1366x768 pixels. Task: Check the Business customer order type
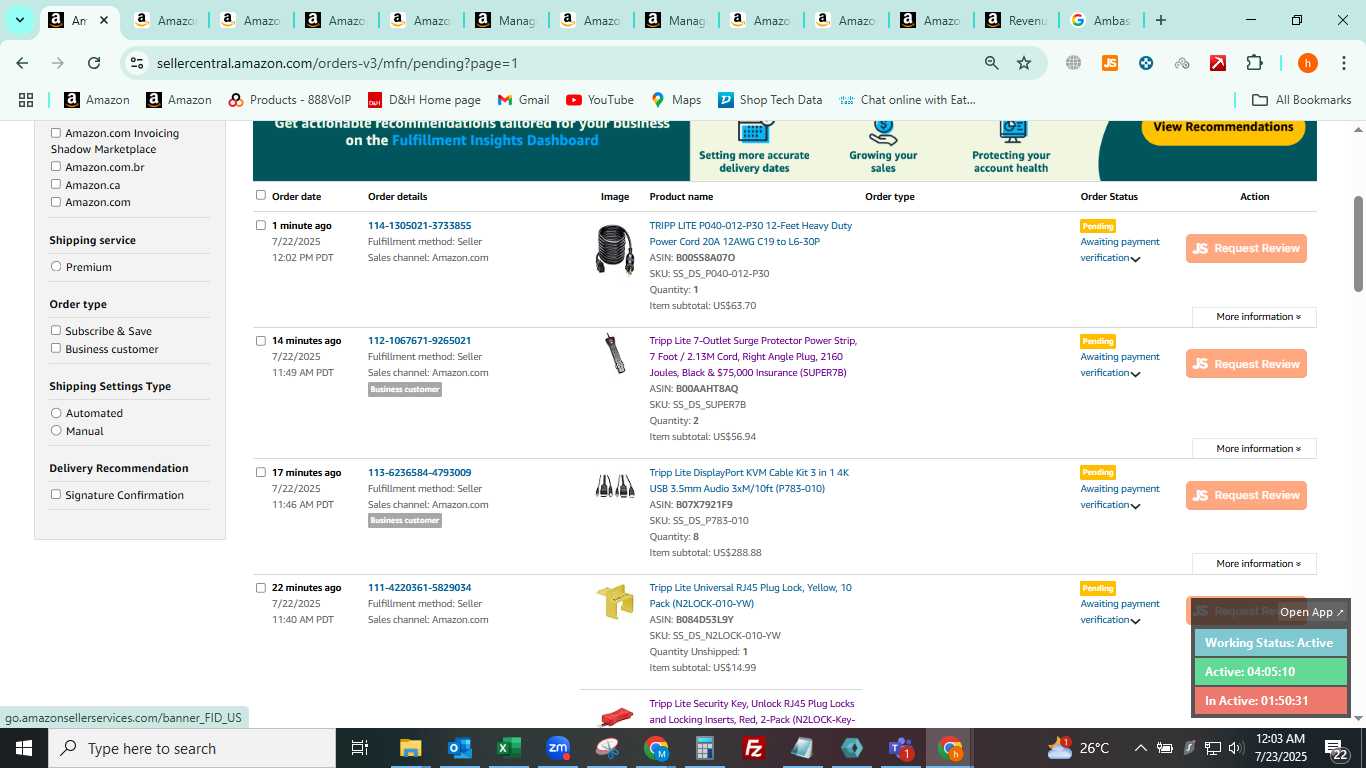[x=56, y=349]
